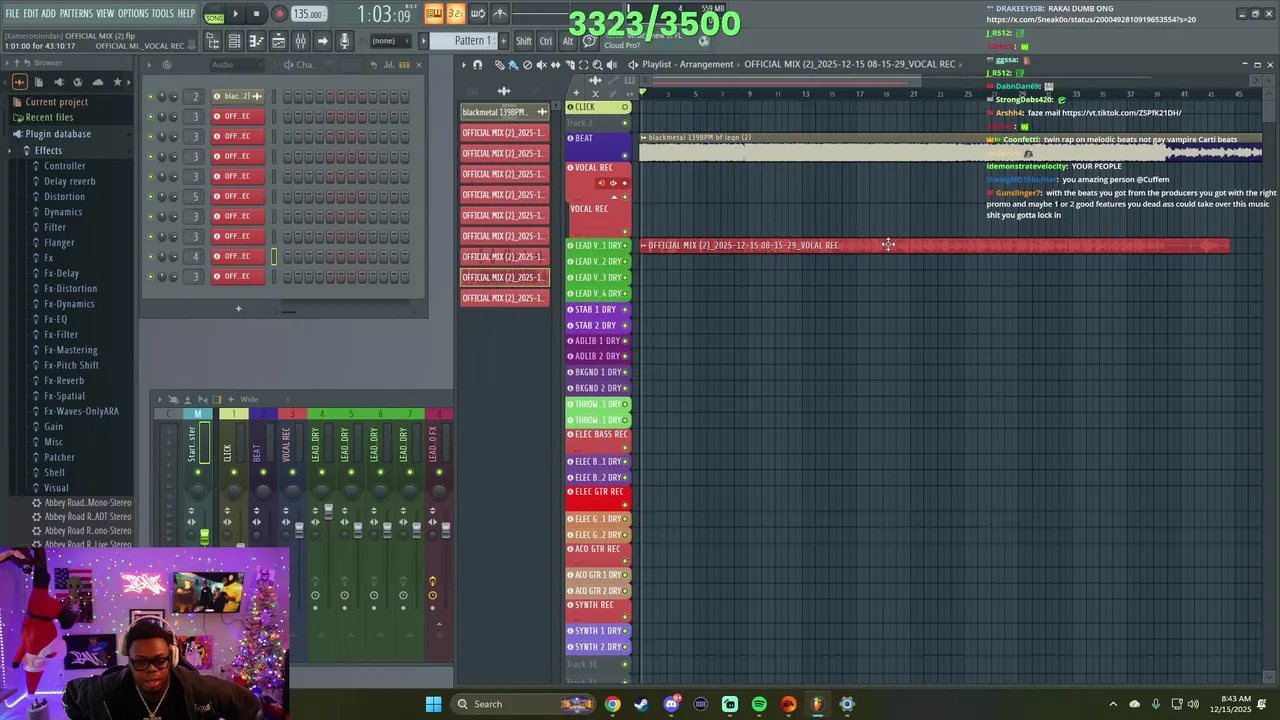Open Discord from the taskbar

(x=671, y=704)
